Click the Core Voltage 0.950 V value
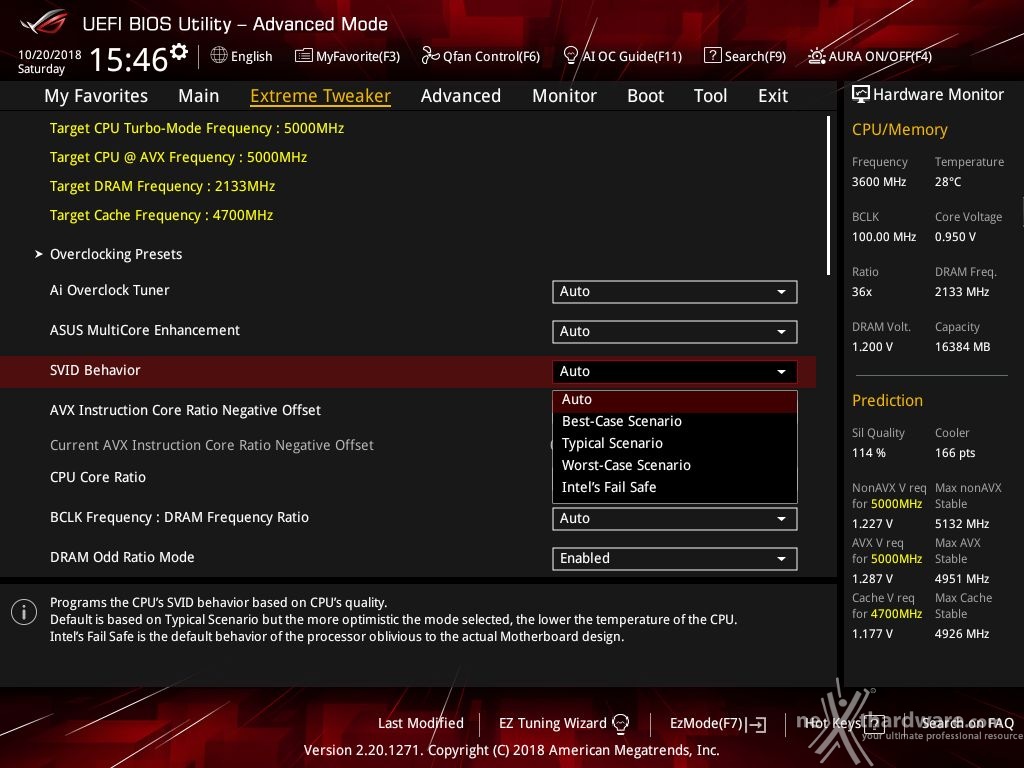1024x768 pixels. click(x=955, y=236)
